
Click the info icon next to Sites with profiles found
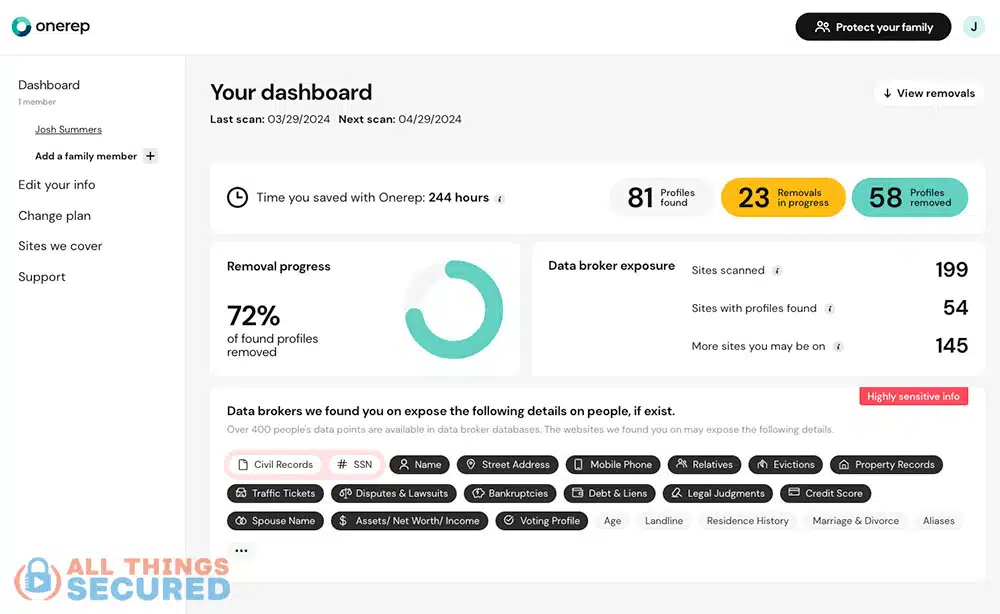point(830,308)
